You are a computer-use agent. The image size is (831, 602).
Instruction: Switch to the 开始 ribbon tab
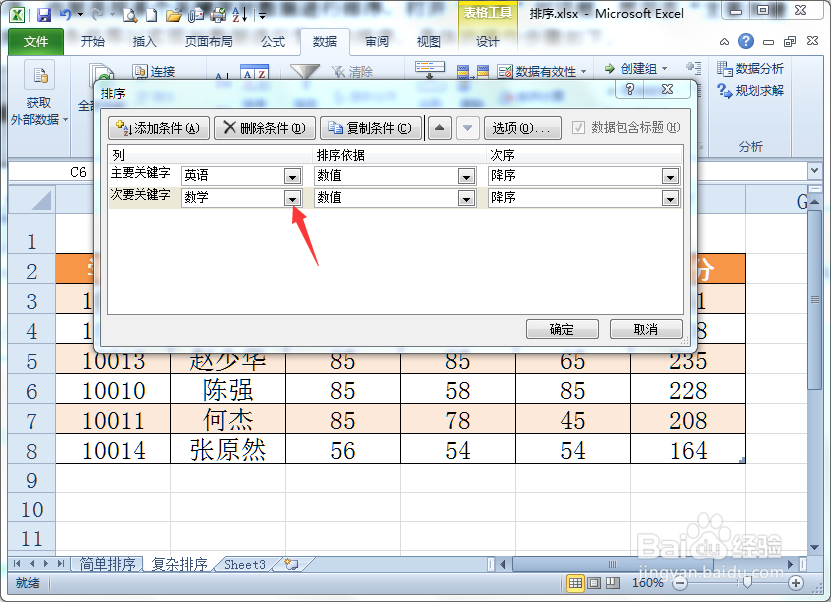93,41
